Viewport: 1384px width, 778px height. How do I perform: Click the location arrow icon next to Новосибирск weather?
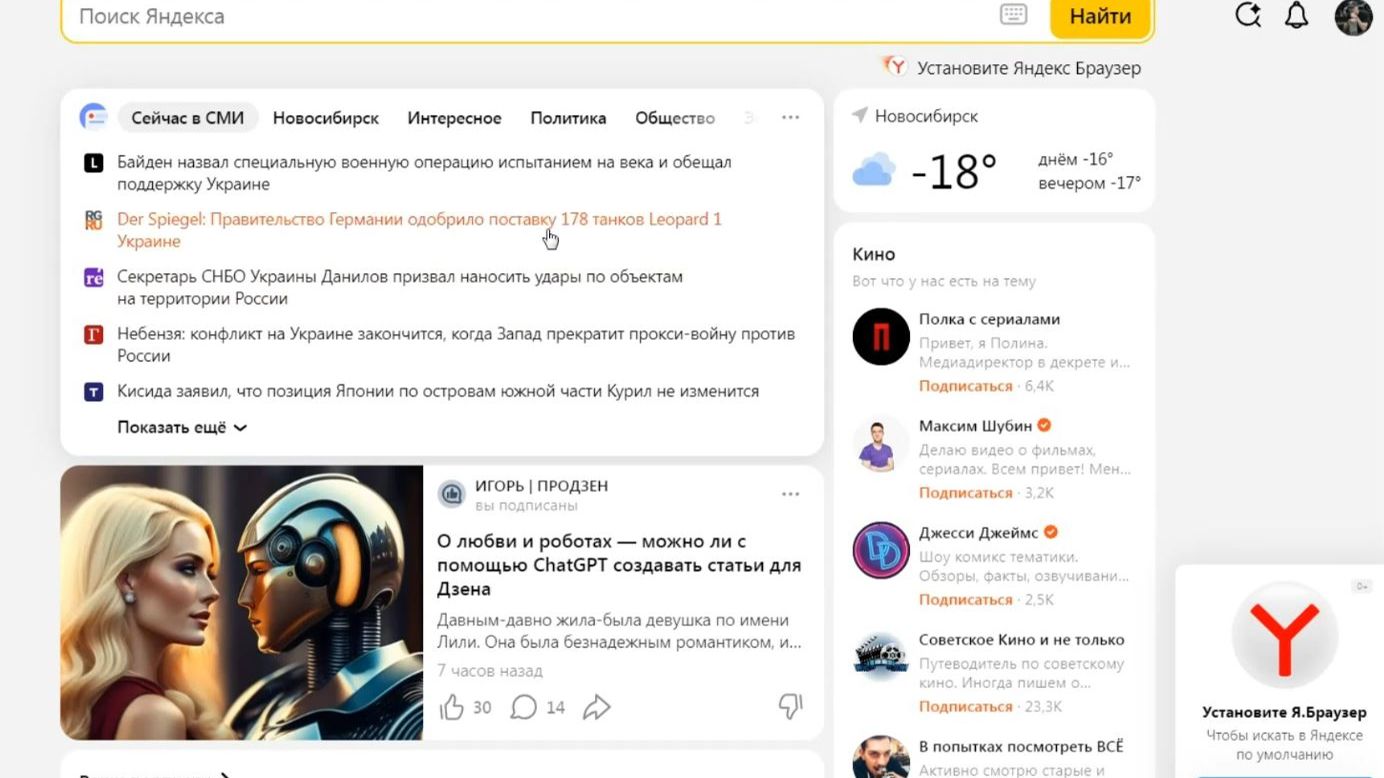[x=859, y=116]
